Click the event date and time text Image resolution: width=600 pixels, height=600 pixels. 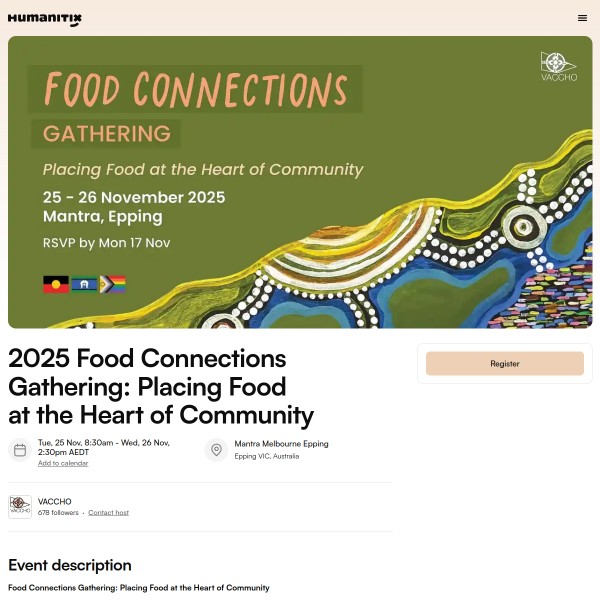(104, 447)
